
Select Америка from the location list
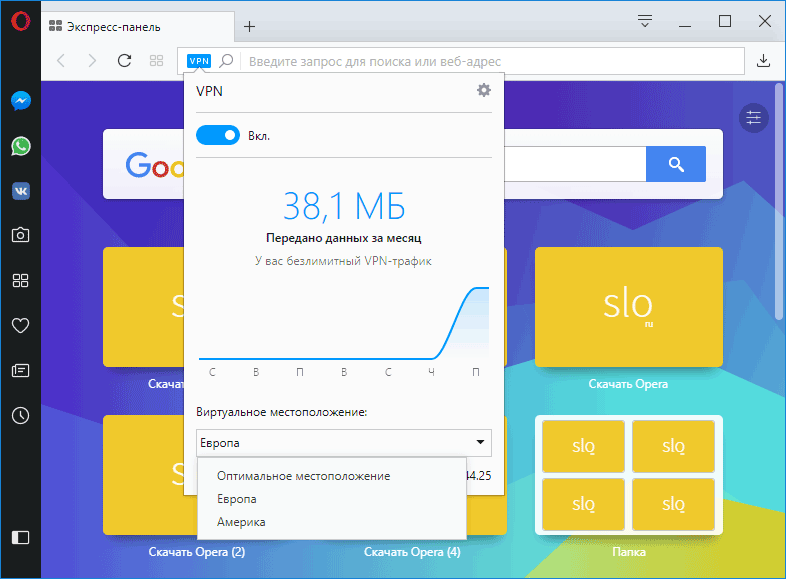coord(332,522)
